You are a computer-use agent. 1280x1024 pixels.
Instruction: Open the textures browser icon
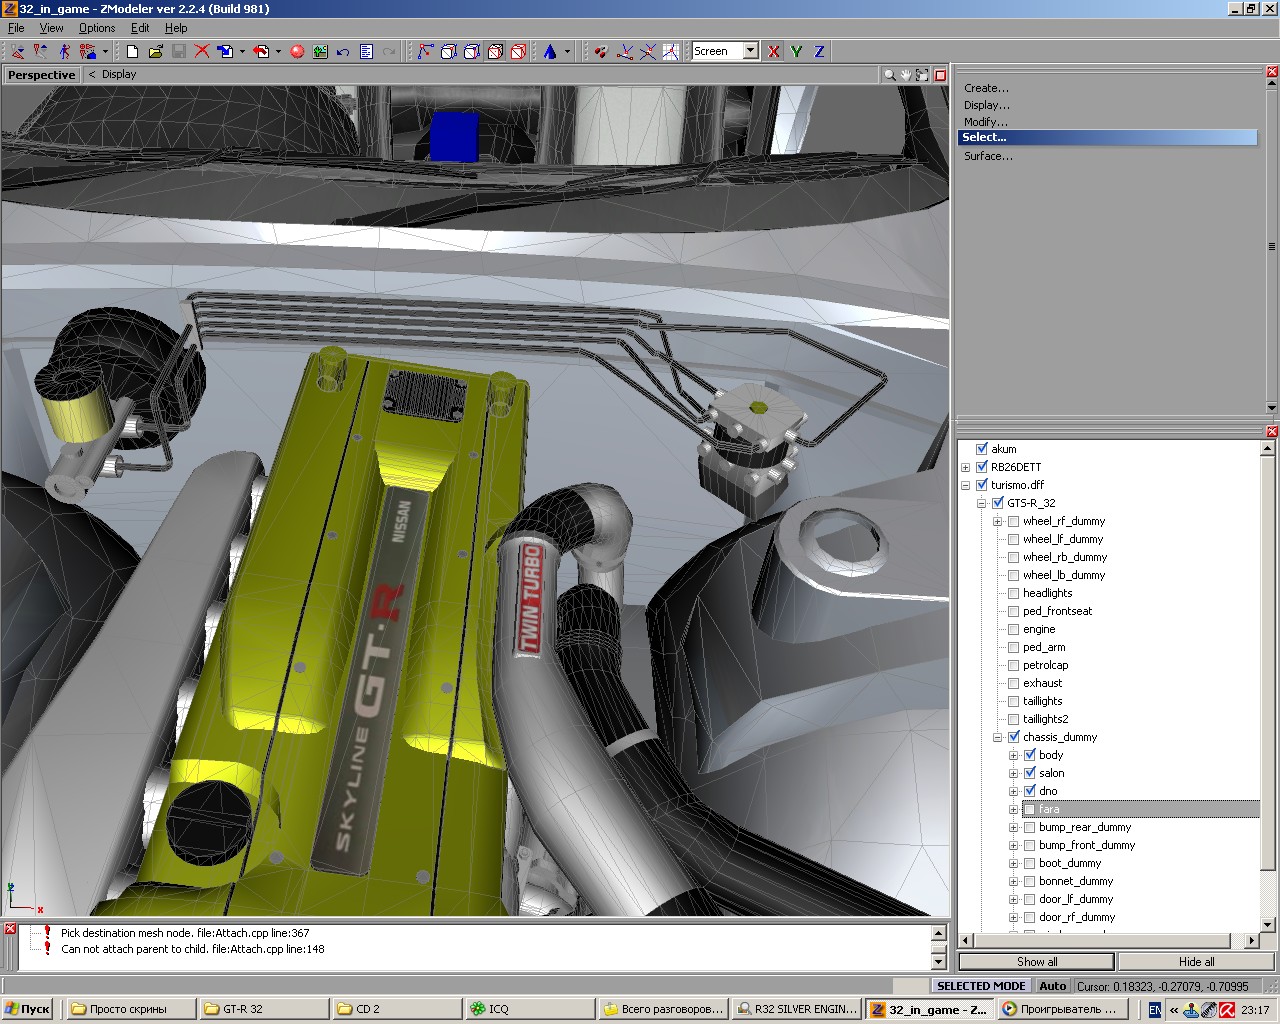[320, 51]
